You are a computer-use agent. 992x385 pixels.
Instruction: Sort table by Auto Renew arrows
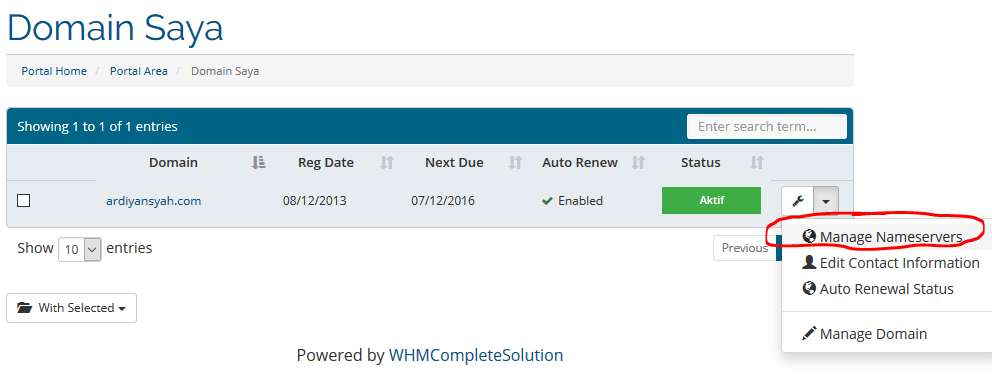(638, 162)
